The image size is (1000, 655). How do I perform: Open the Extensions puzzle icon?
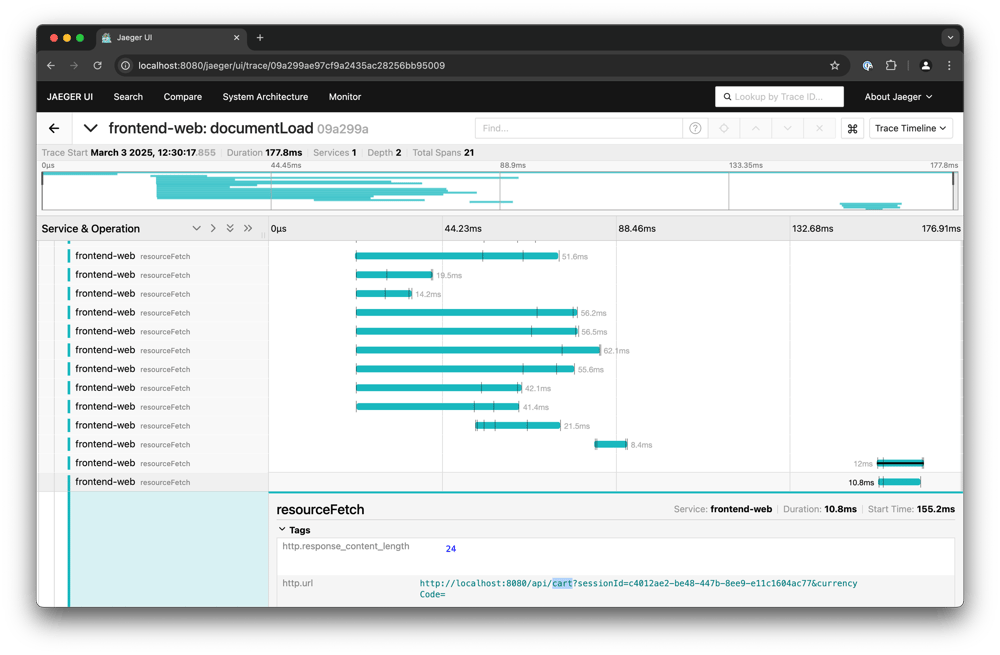[891, 65]
